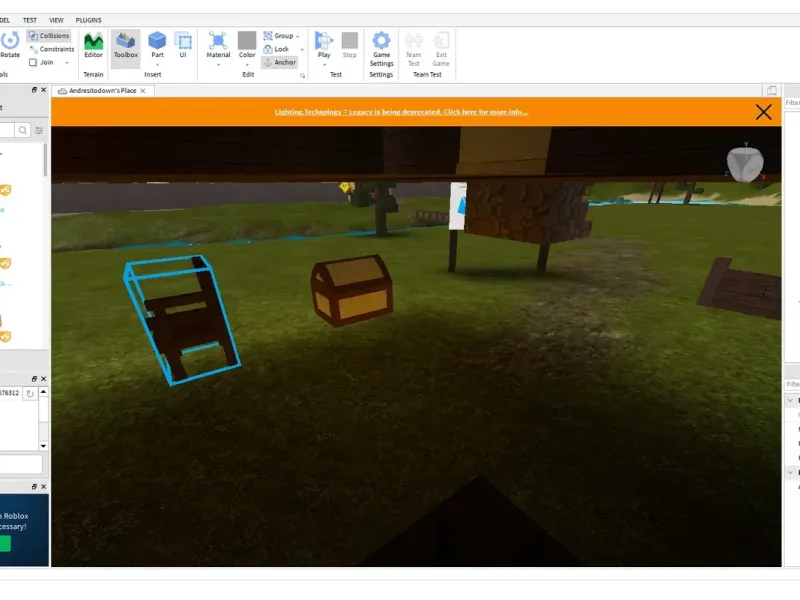The height and width of the screenshot is (600, 800).
Task: Toggle the Collisions option
Action: (49, 36)
